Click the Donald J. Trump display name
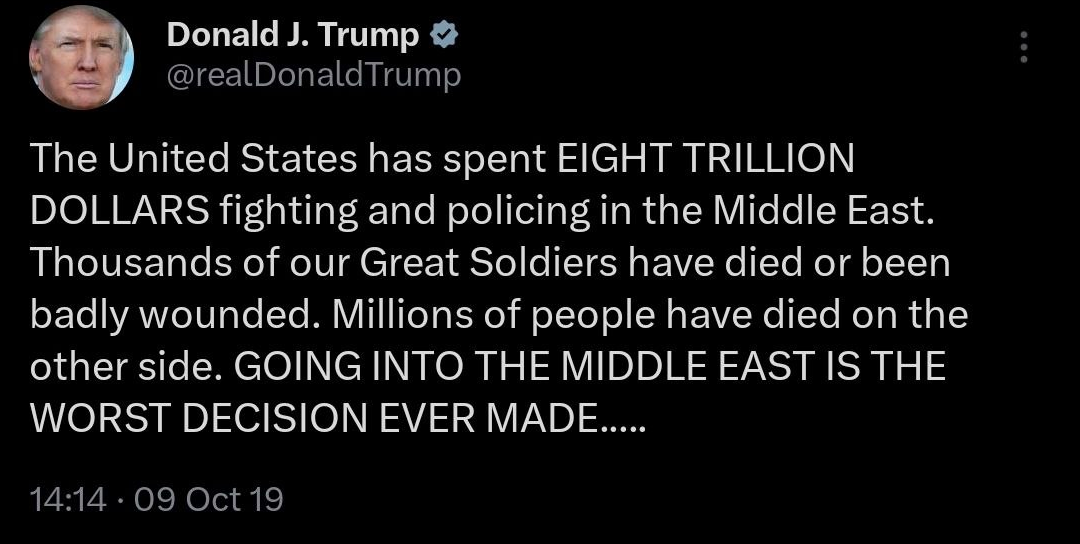This screenshot has width=1080, height=544. click(293, 36)
